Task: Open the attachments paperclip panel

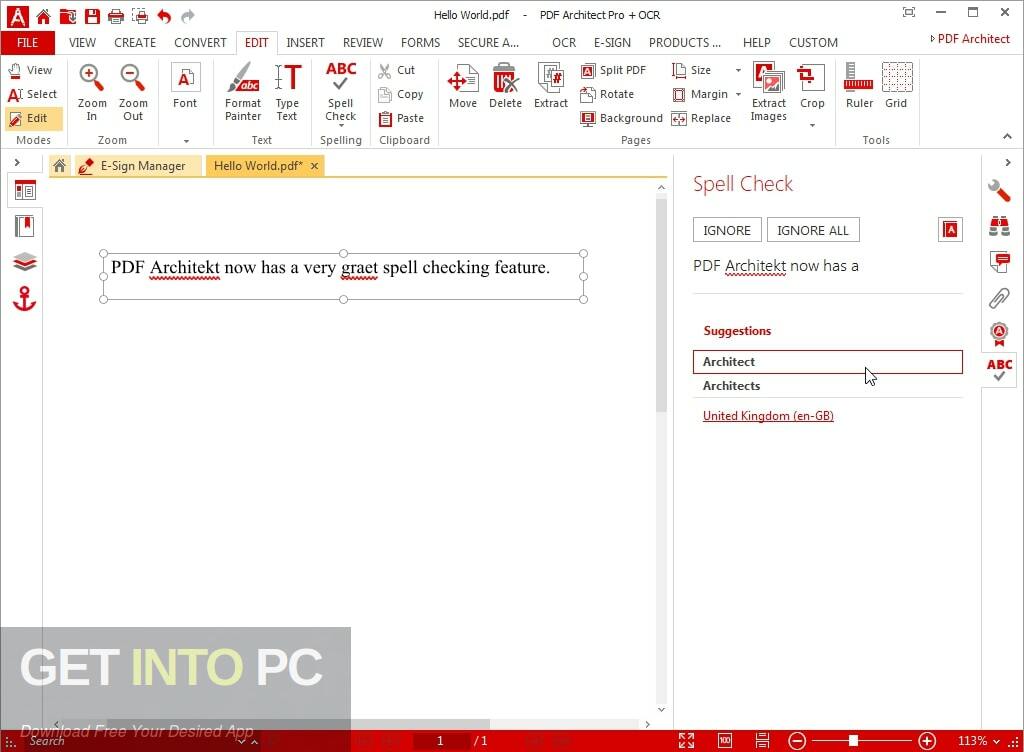Action: [x=999, y=298]
